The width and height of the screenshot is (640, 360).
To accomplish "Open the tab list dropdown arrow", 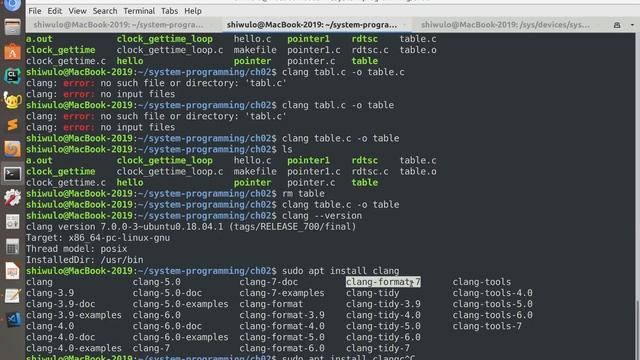I will (632, 25).
